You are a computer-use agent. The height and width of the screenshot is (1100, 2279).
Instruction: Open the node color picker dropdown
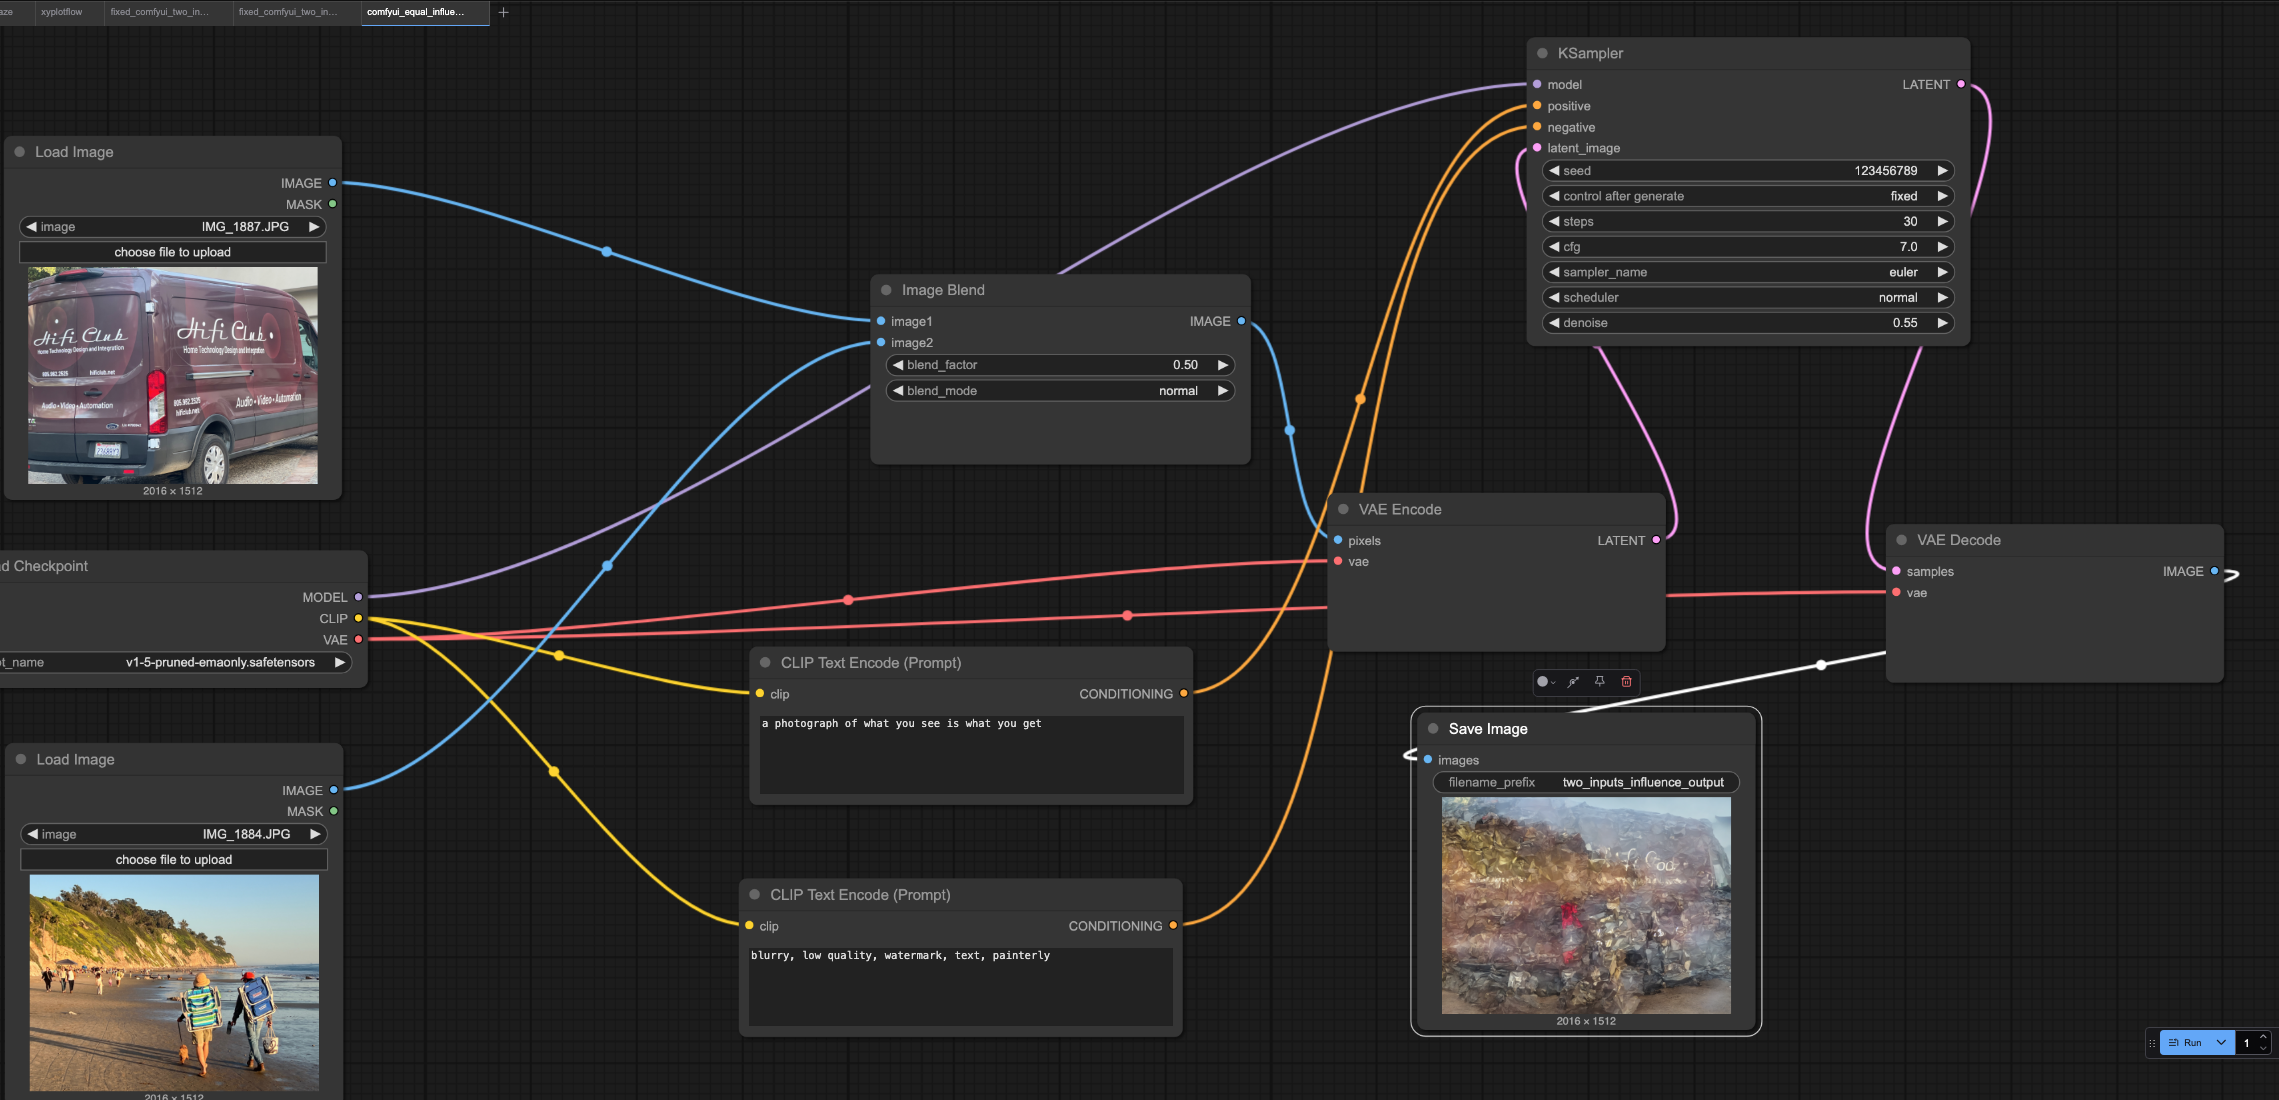click(1546, 682)
